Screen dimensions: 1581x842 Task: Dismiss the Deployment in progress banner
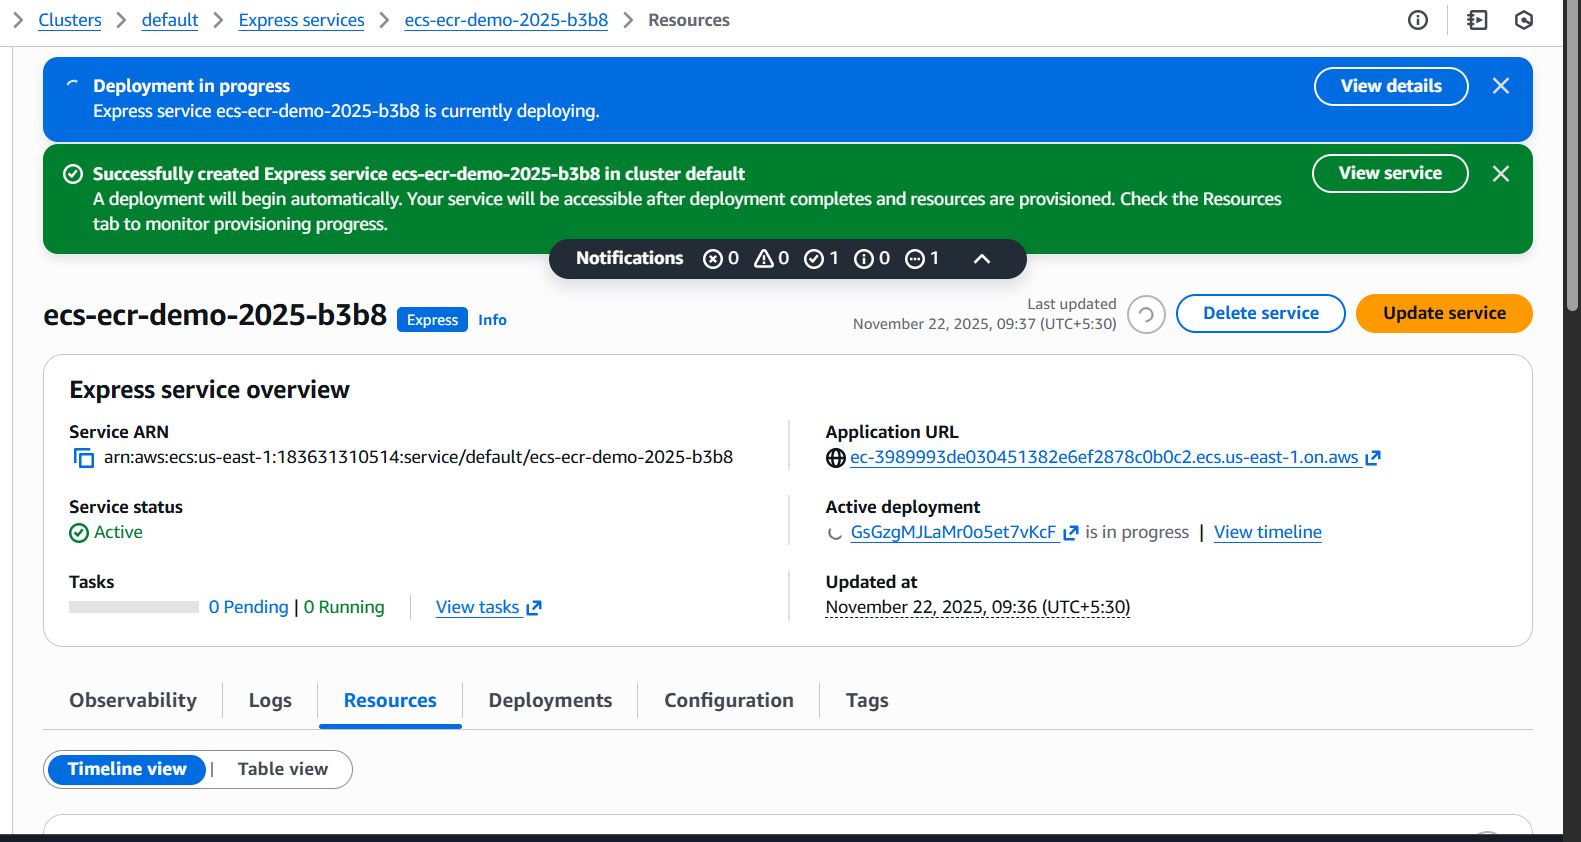[1501, 86]
